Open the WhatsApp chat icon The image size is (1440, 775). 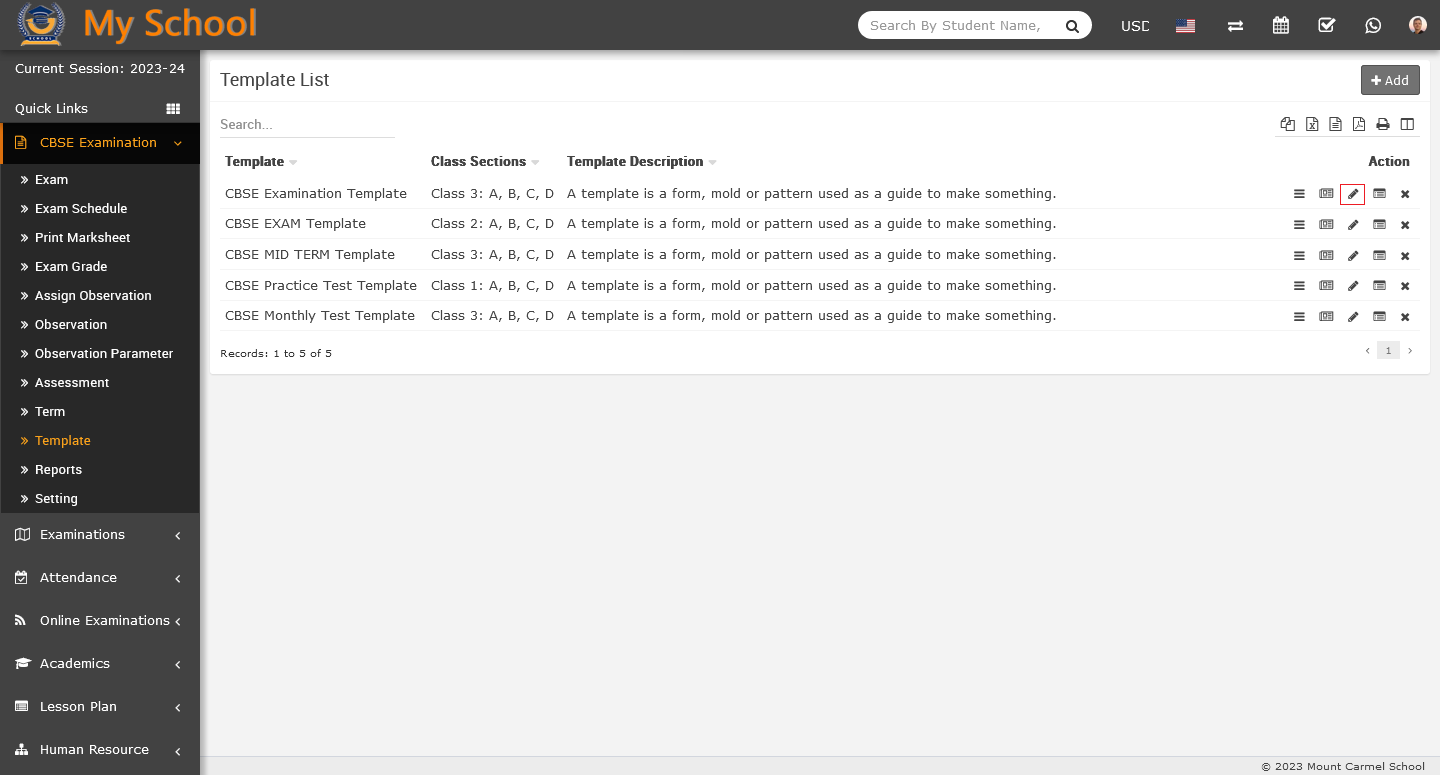click(x=1373, y=25)
